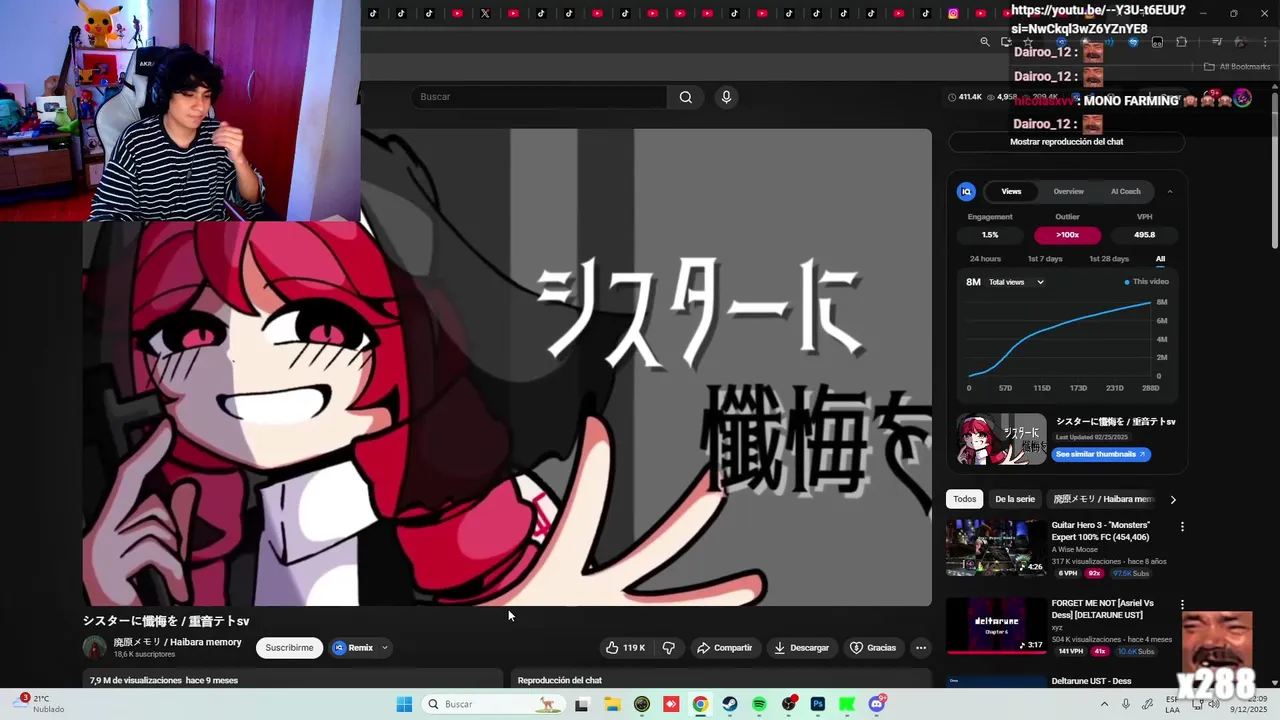The image size is (1280, 720).
Task: Click the Compartir share button
Action: click(x=724, y=648)
